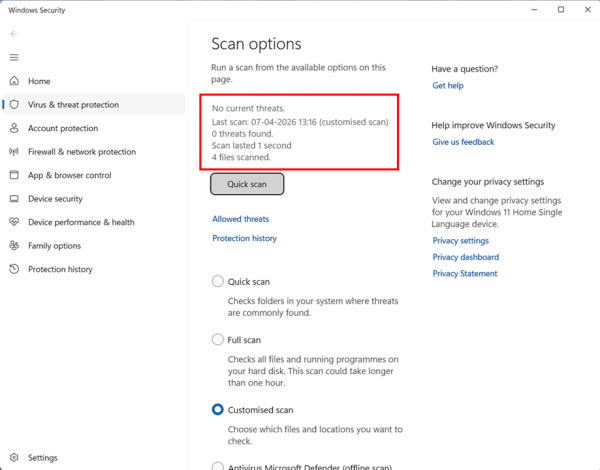Screen dimensions: 600x470
Task: Open Settings at bottom of sidebar
Action: pyautogui.click(x=42, y=458)
